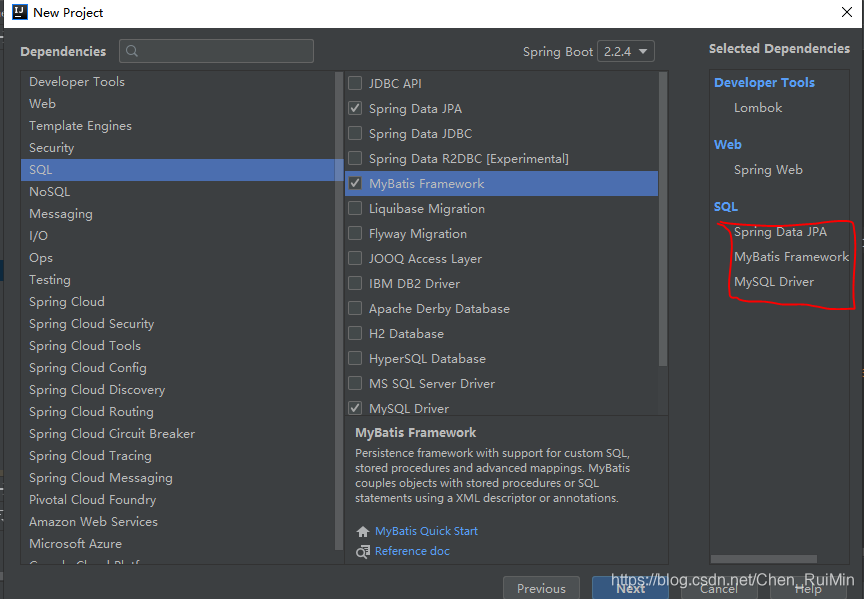Select Lombok in Selected Dependencies
This screenshot has width=864, height=599.
pyautogui.click(x=758, y=108)
